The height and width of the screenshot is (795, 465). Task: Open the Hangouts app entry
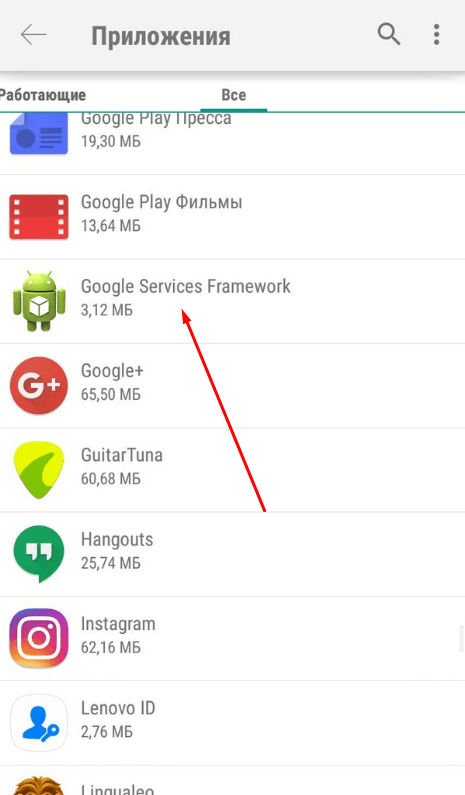click(232, 554)
